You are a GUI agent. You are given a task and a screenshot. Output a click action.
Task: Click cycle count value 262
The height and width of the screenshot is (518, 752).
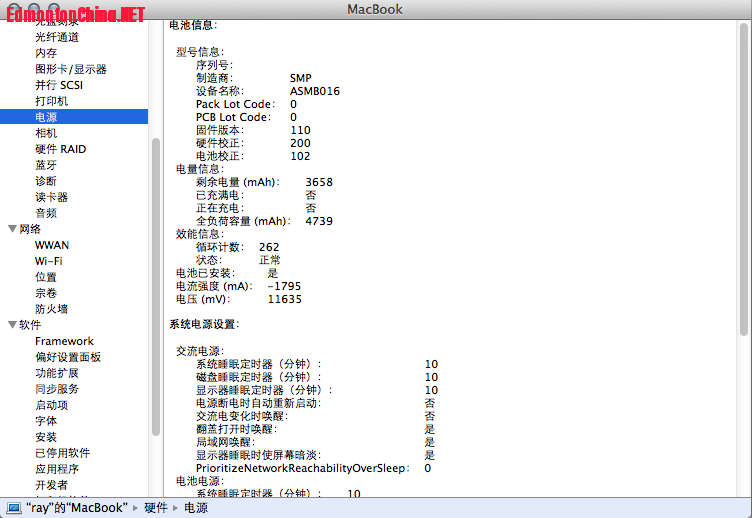pyautogui.click(x=269, y=247)
